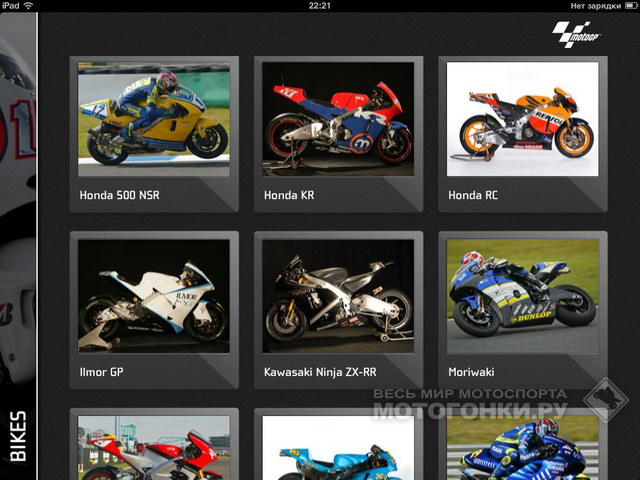The image size is (640, 480).
Task: Select the 'Ilmor GP' label
Action: click(x=101, y=372)
